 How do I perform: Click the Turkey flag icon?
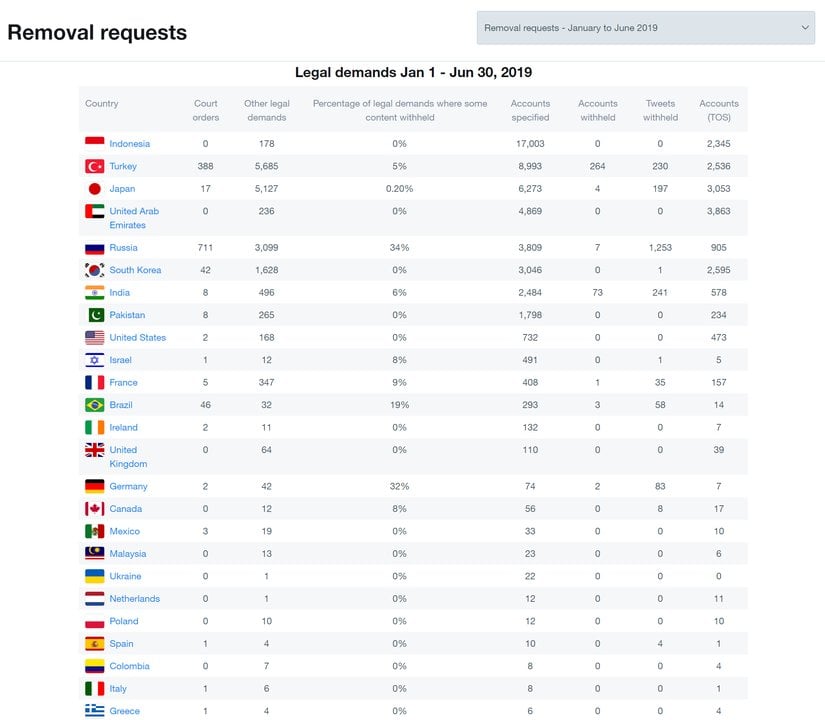point(95,166)
